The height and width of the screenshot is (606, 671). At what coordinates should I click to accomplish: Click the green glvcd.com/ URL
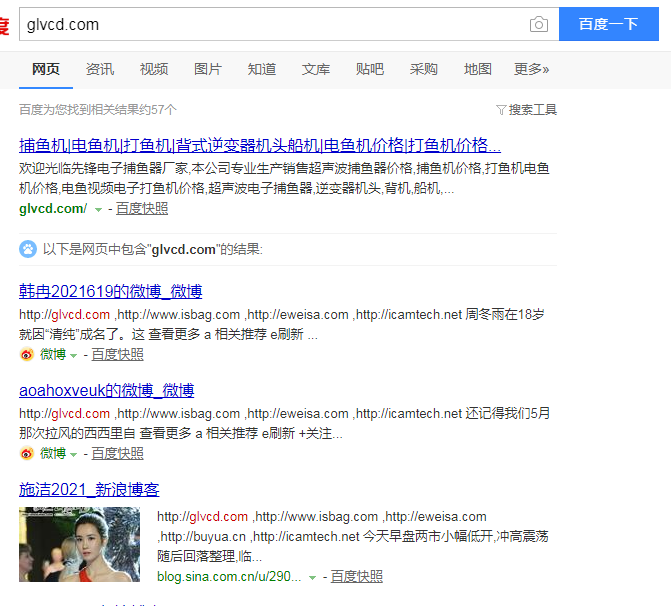pos(53,209)
